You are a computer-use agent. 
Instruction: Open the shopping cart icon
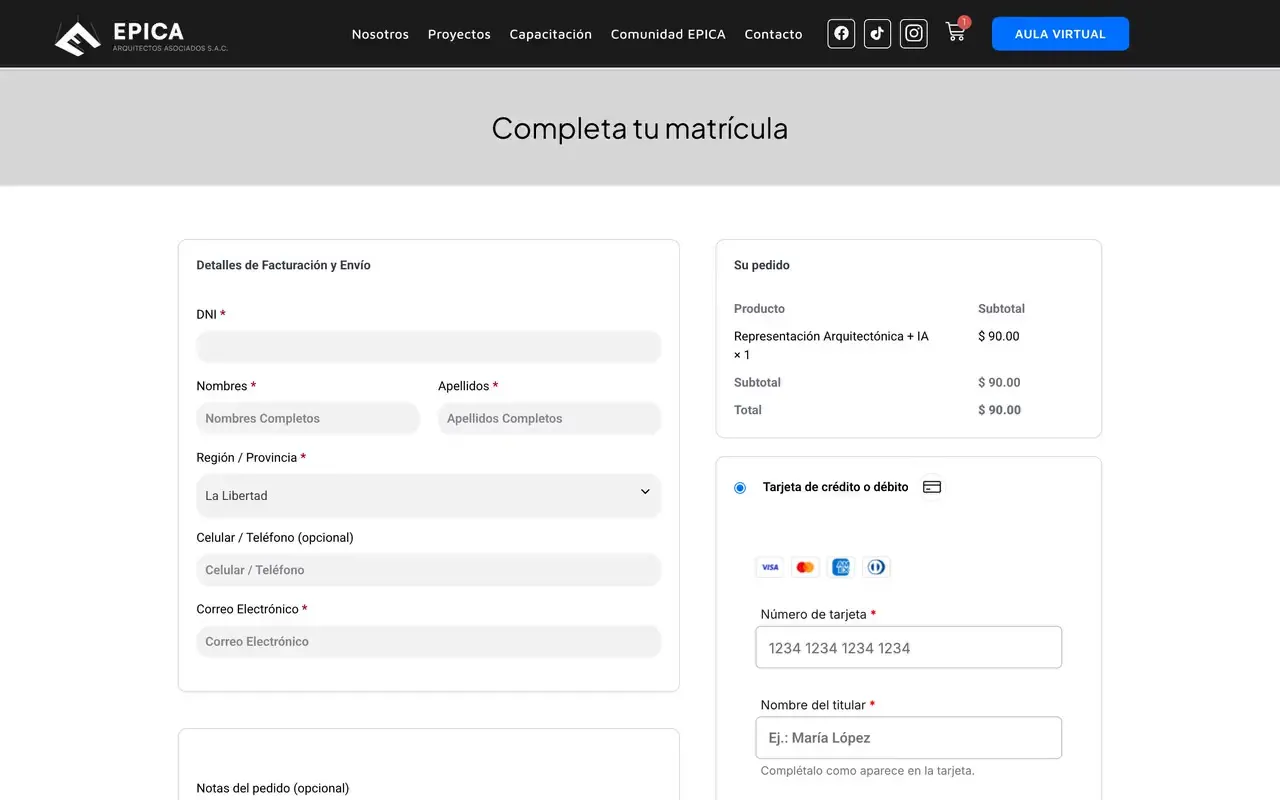coord(956,32)
